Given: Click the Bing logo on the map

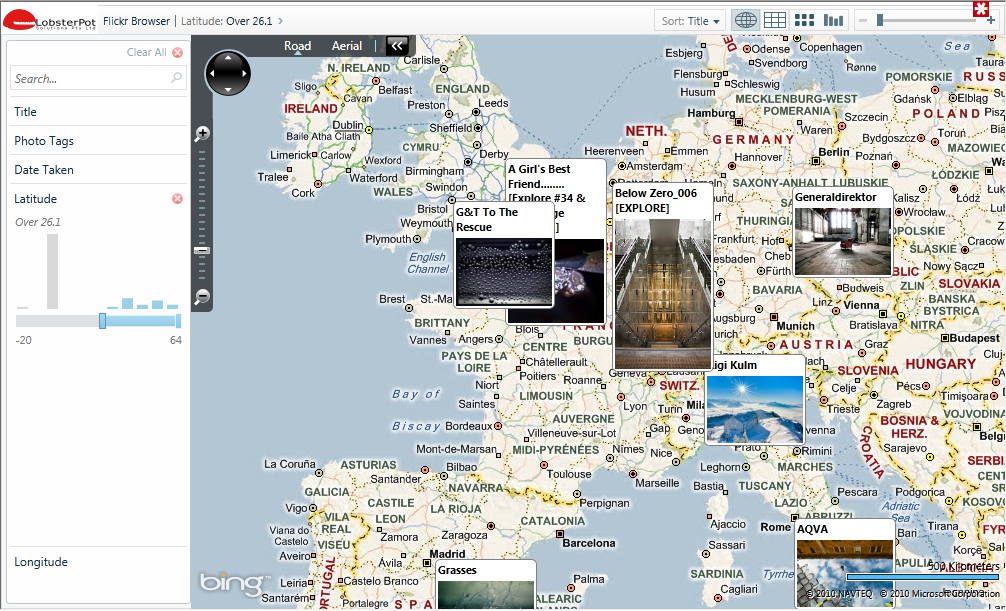Looking at the screenshot, I should pyautogui.click(x=234, y=583).
